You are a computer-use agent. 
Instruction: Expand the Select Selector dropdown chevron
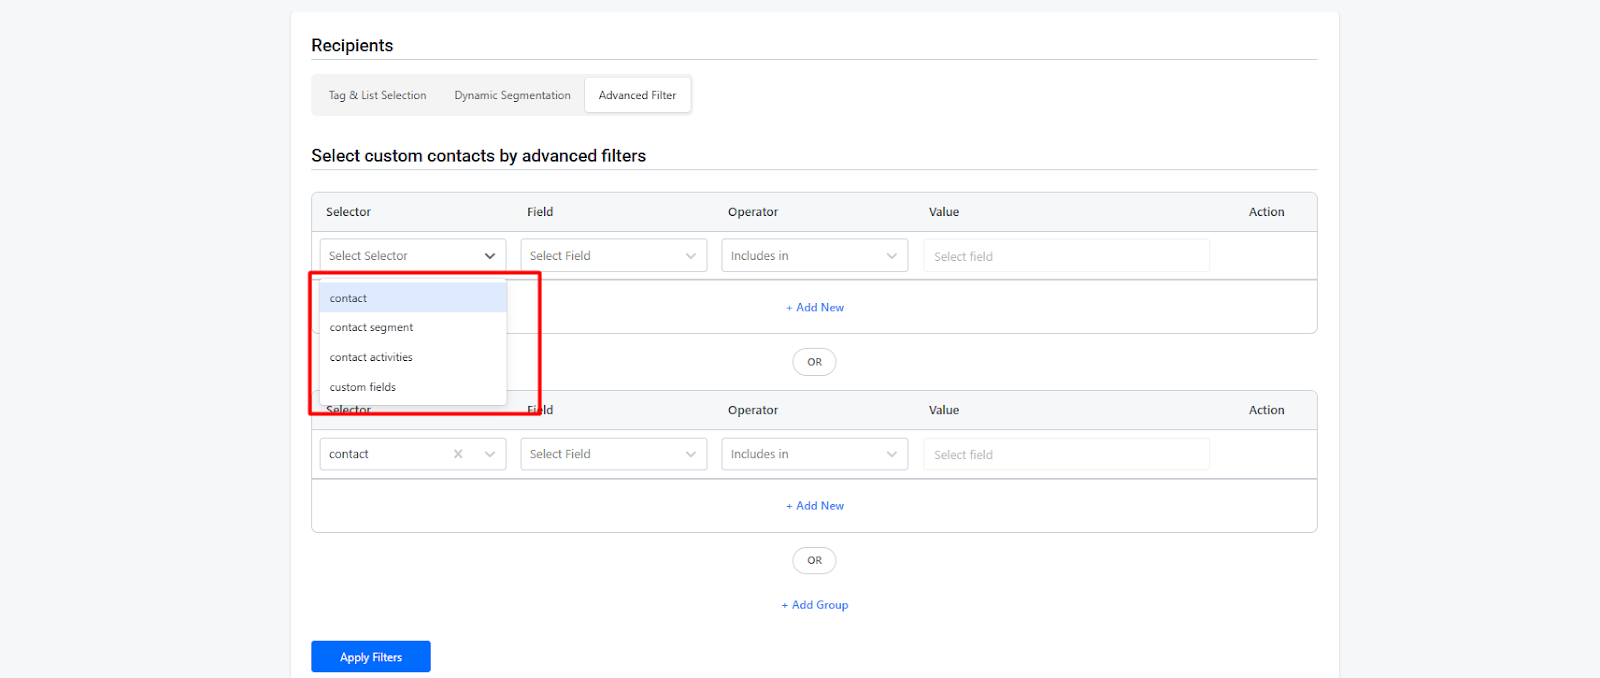pos(490,256)
